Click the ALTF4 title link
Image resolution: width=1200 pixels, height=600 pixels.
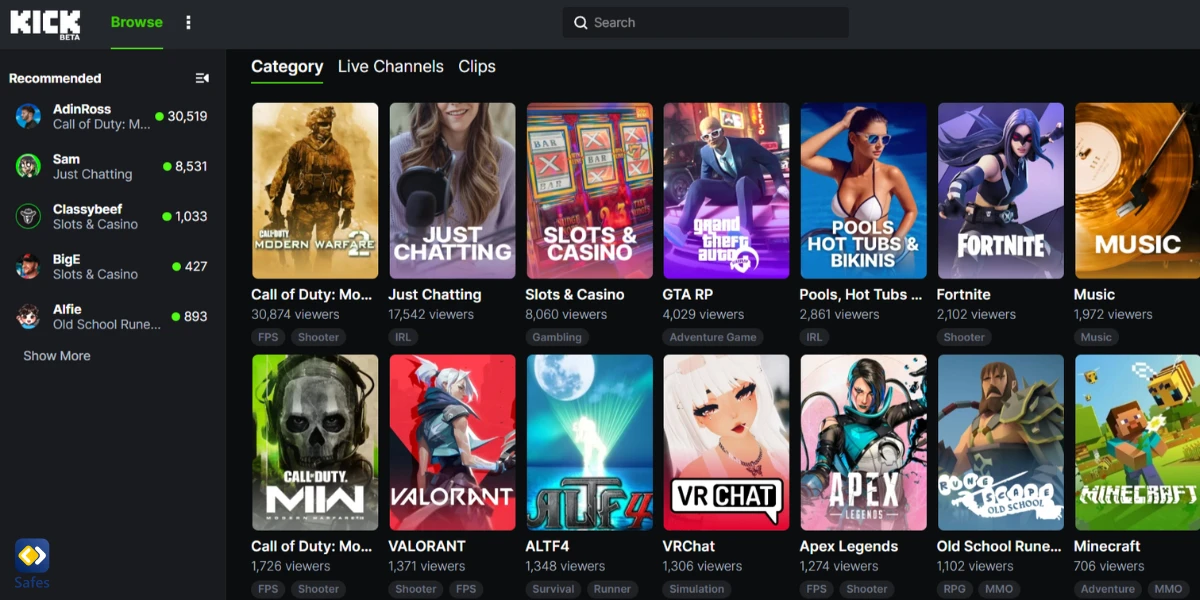pyautogui.click(x=547, y=547)
